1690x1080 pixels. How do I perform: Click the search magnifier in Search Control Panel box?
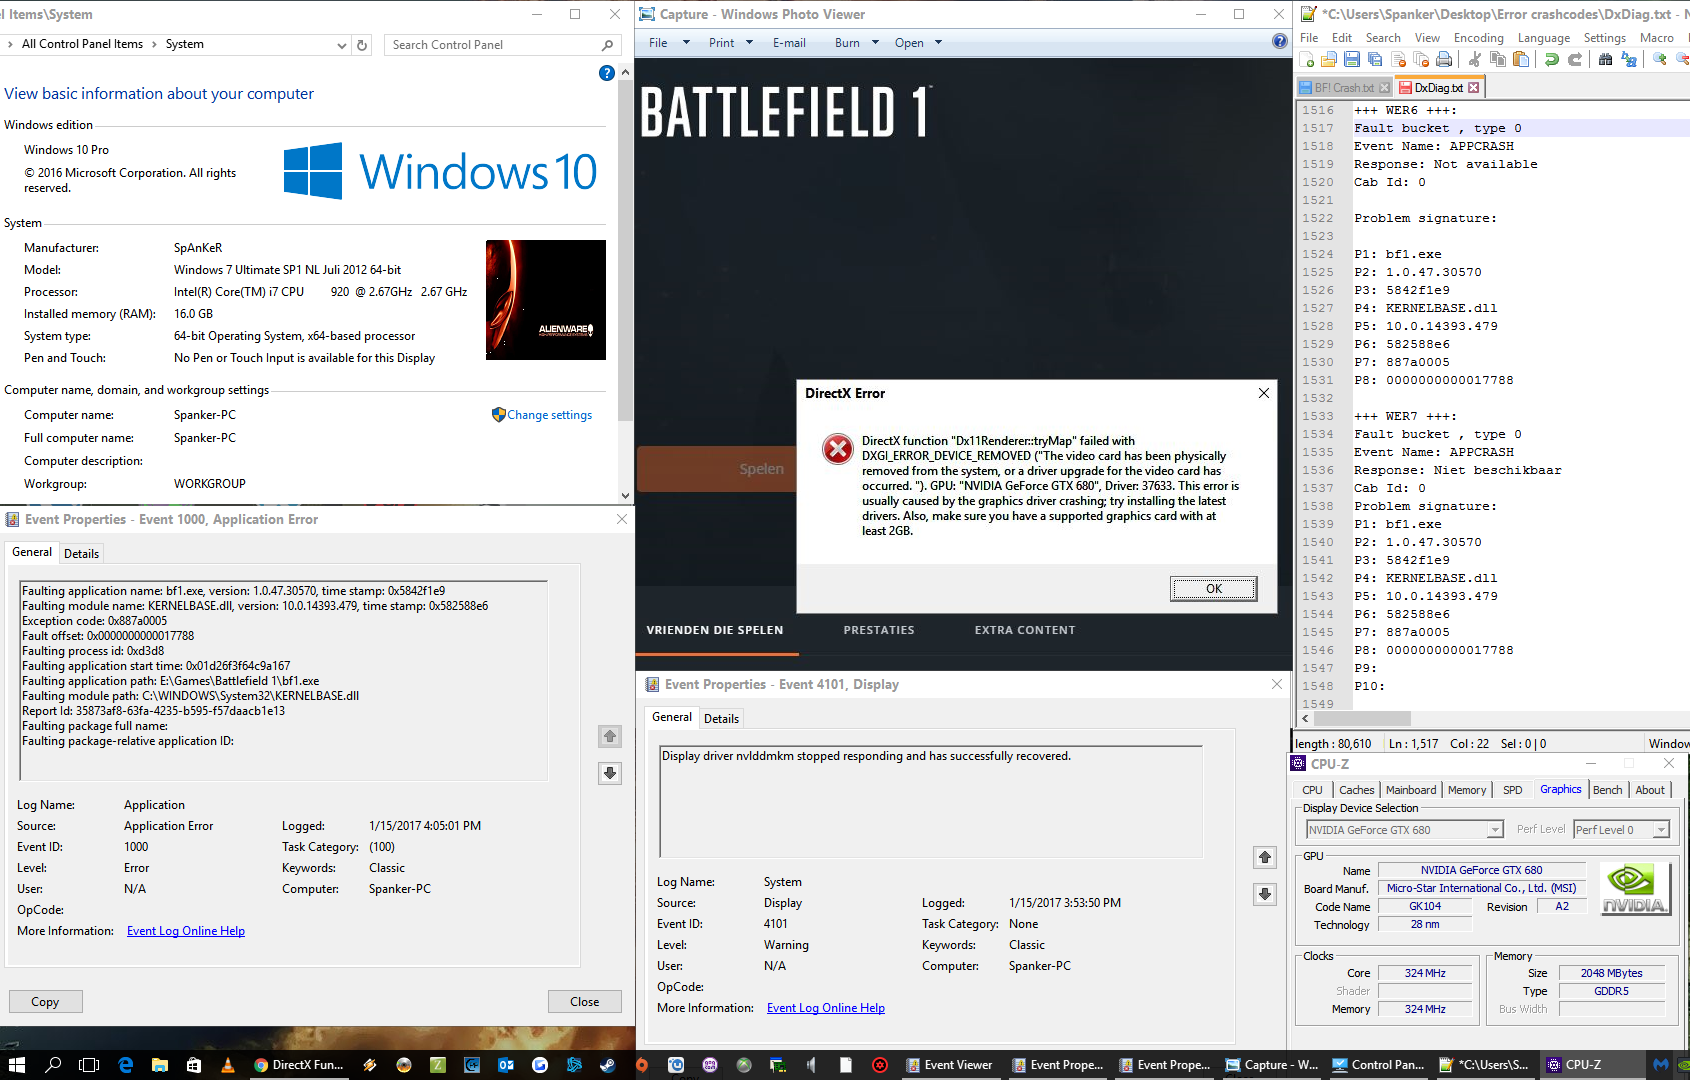607,45
